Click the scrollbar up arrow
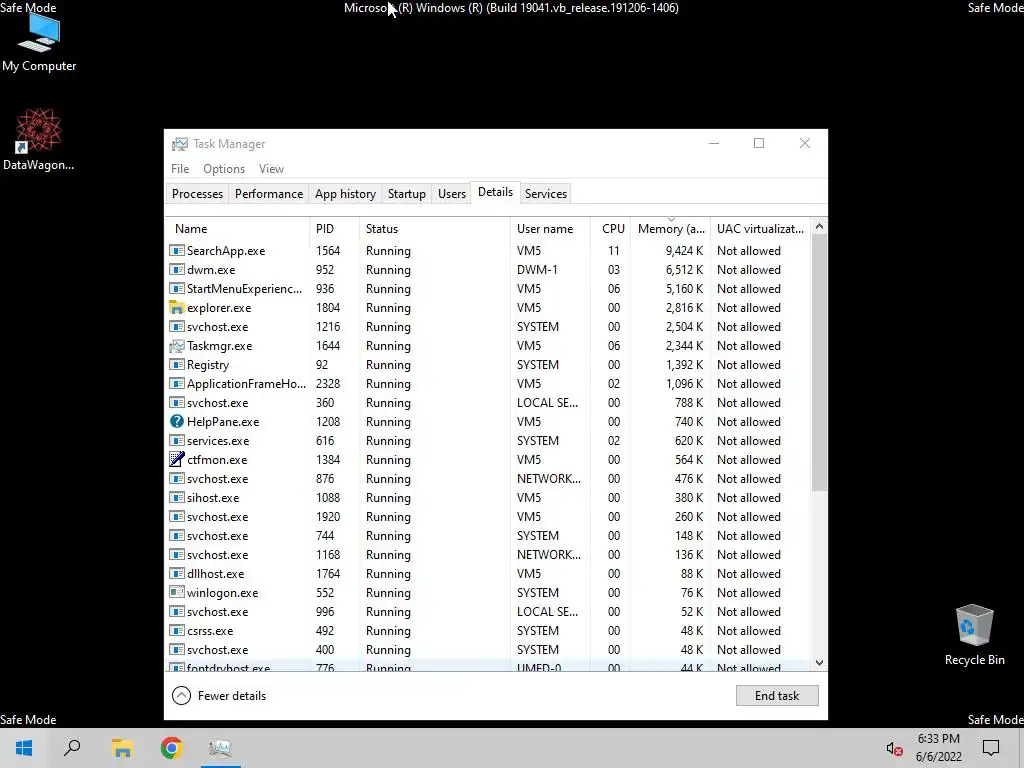 [819, 227]
